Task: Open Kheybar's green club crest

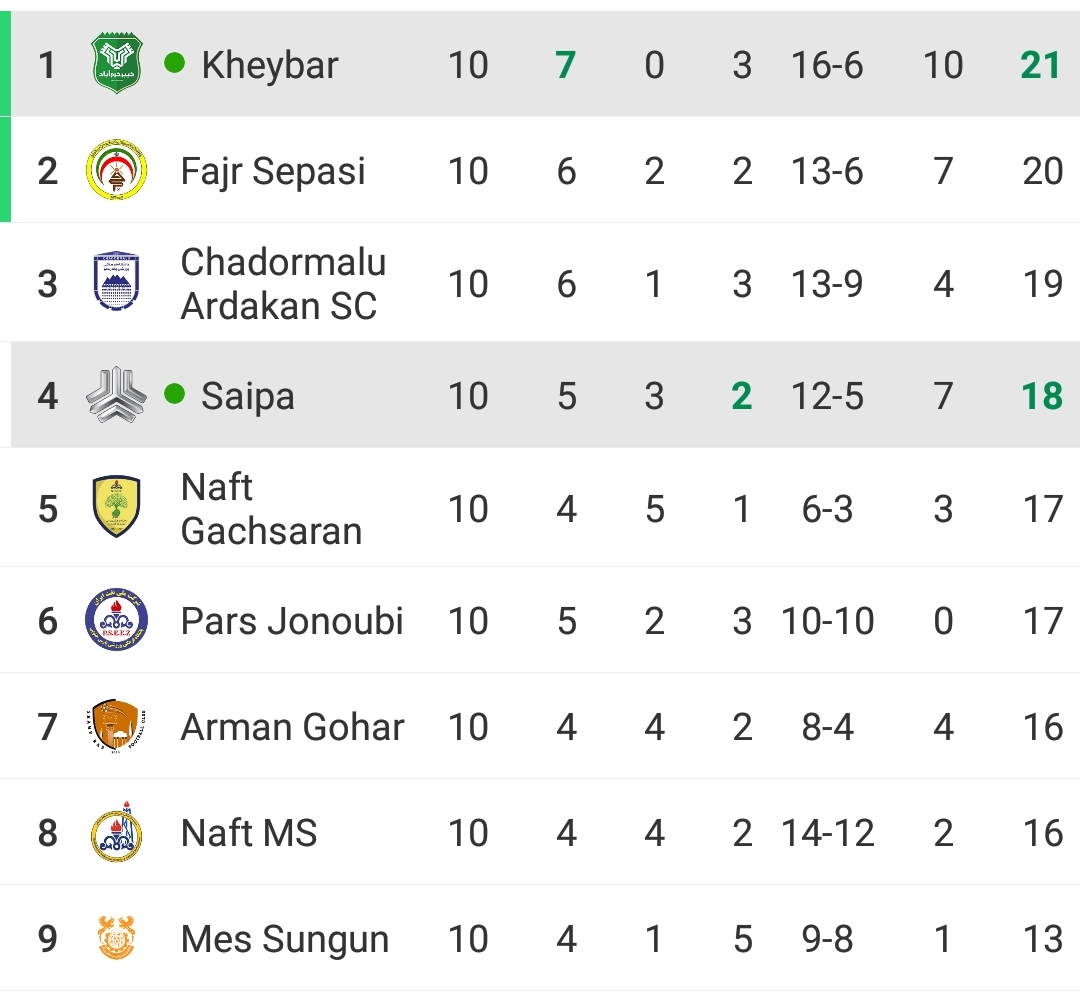Action: coord(116,64)
